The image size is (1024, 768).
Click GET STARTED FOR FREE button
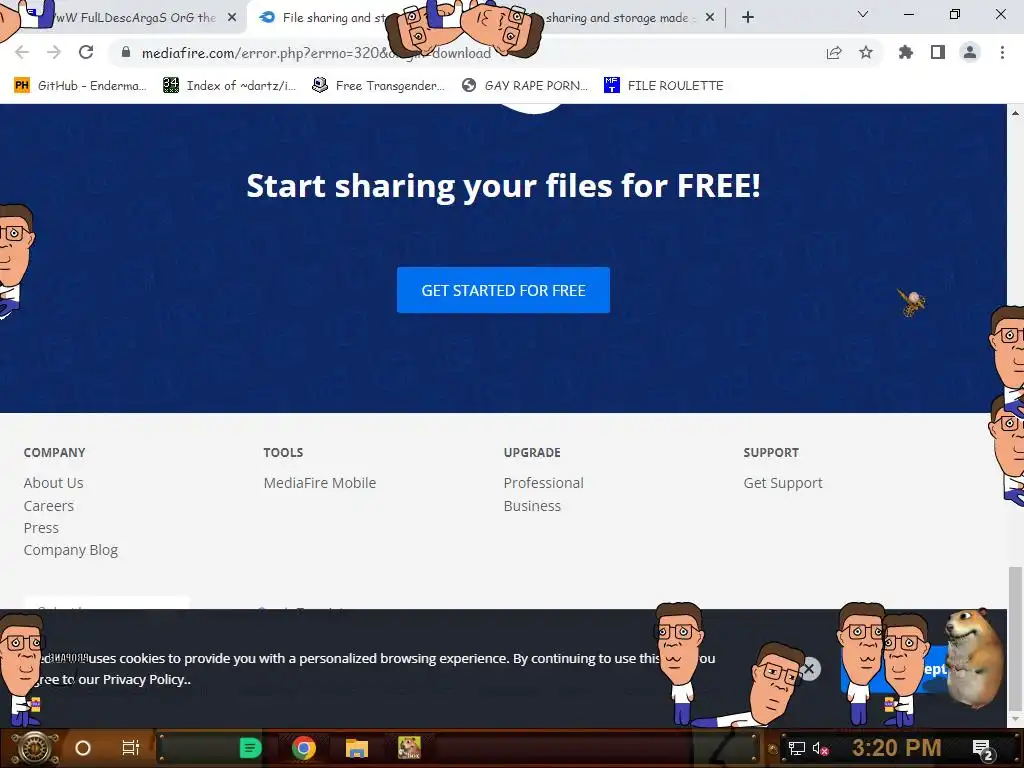(503, 290)
